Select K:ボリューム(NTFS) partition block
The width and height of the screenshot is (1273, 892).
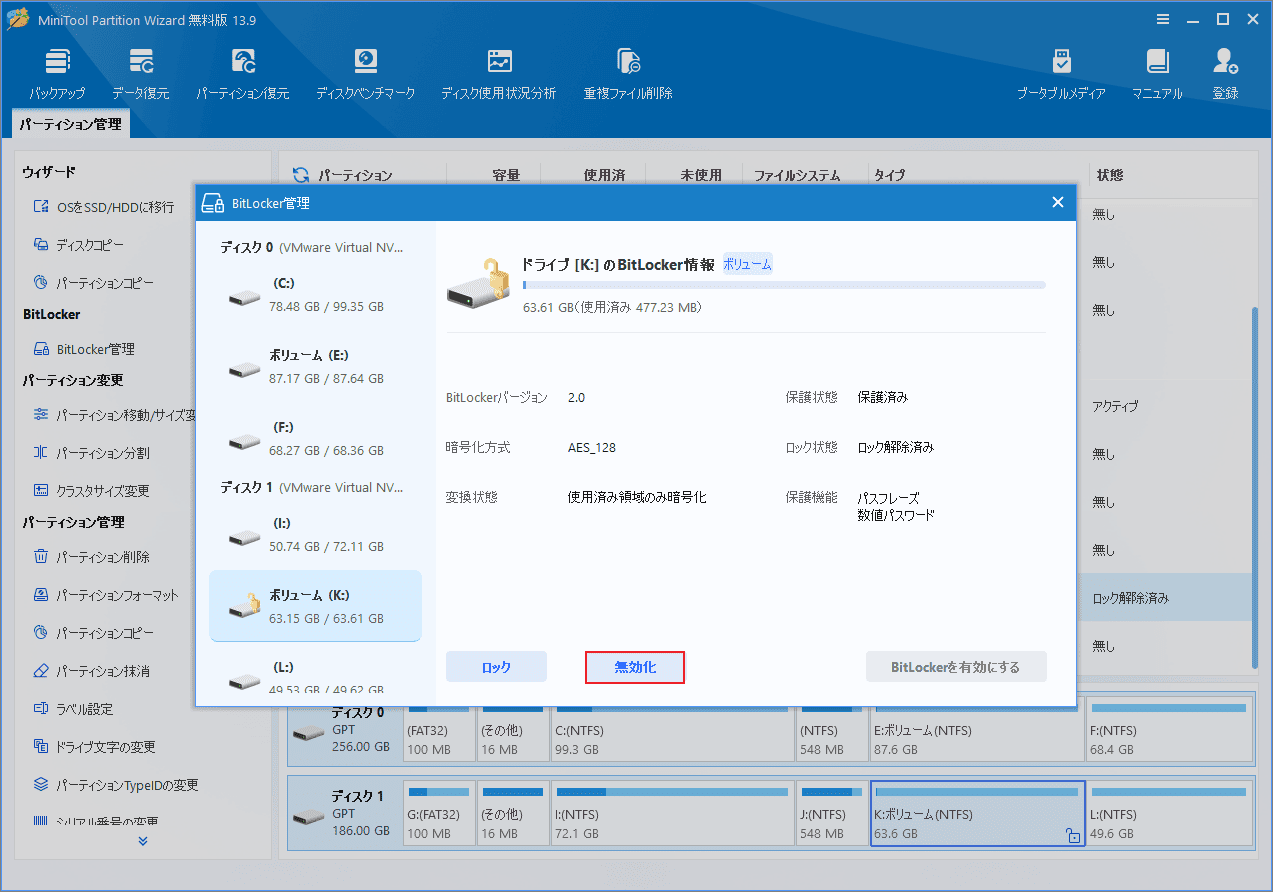978,814
